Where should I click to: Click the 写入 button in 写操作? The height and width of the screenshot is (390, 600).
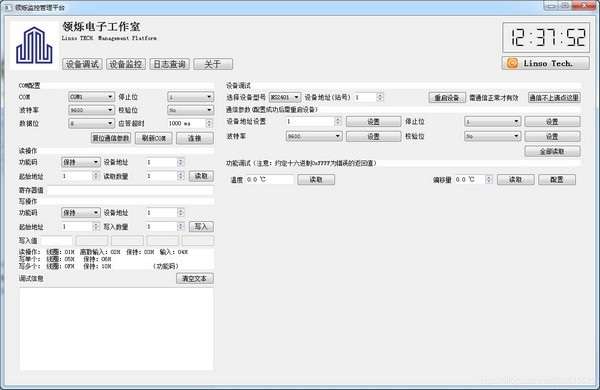pyautogui.click(x=201, y=227)
